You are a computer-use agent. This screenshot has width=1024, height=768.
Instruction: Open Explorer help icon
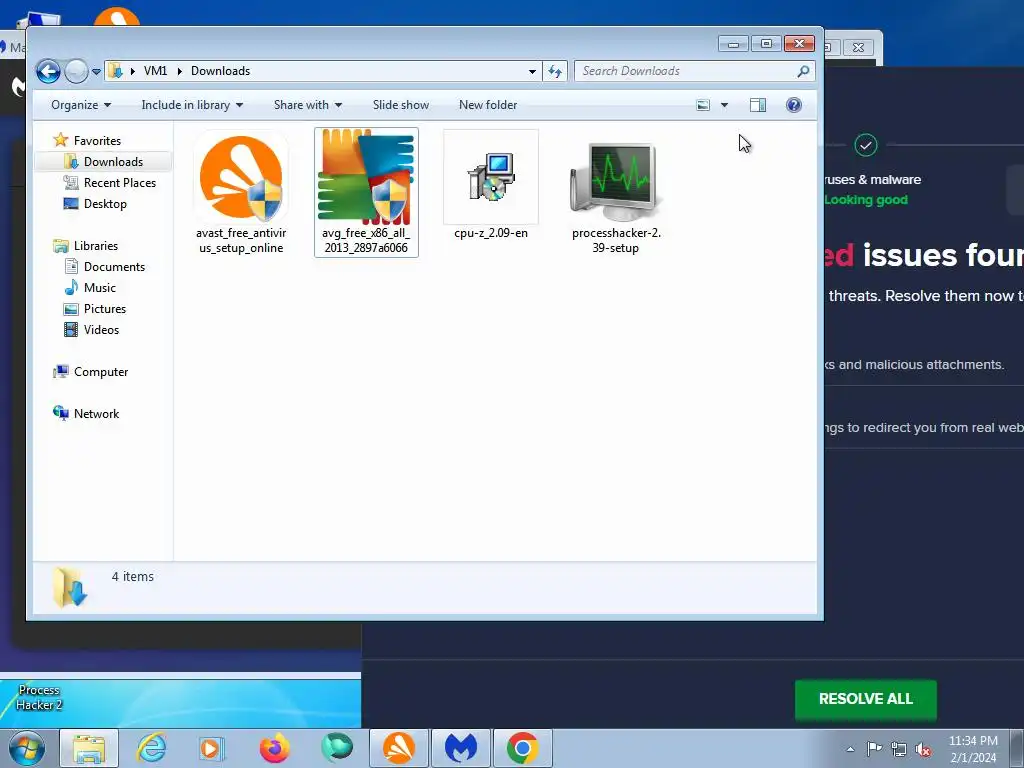pyautogui.click(x=793, y=105)
